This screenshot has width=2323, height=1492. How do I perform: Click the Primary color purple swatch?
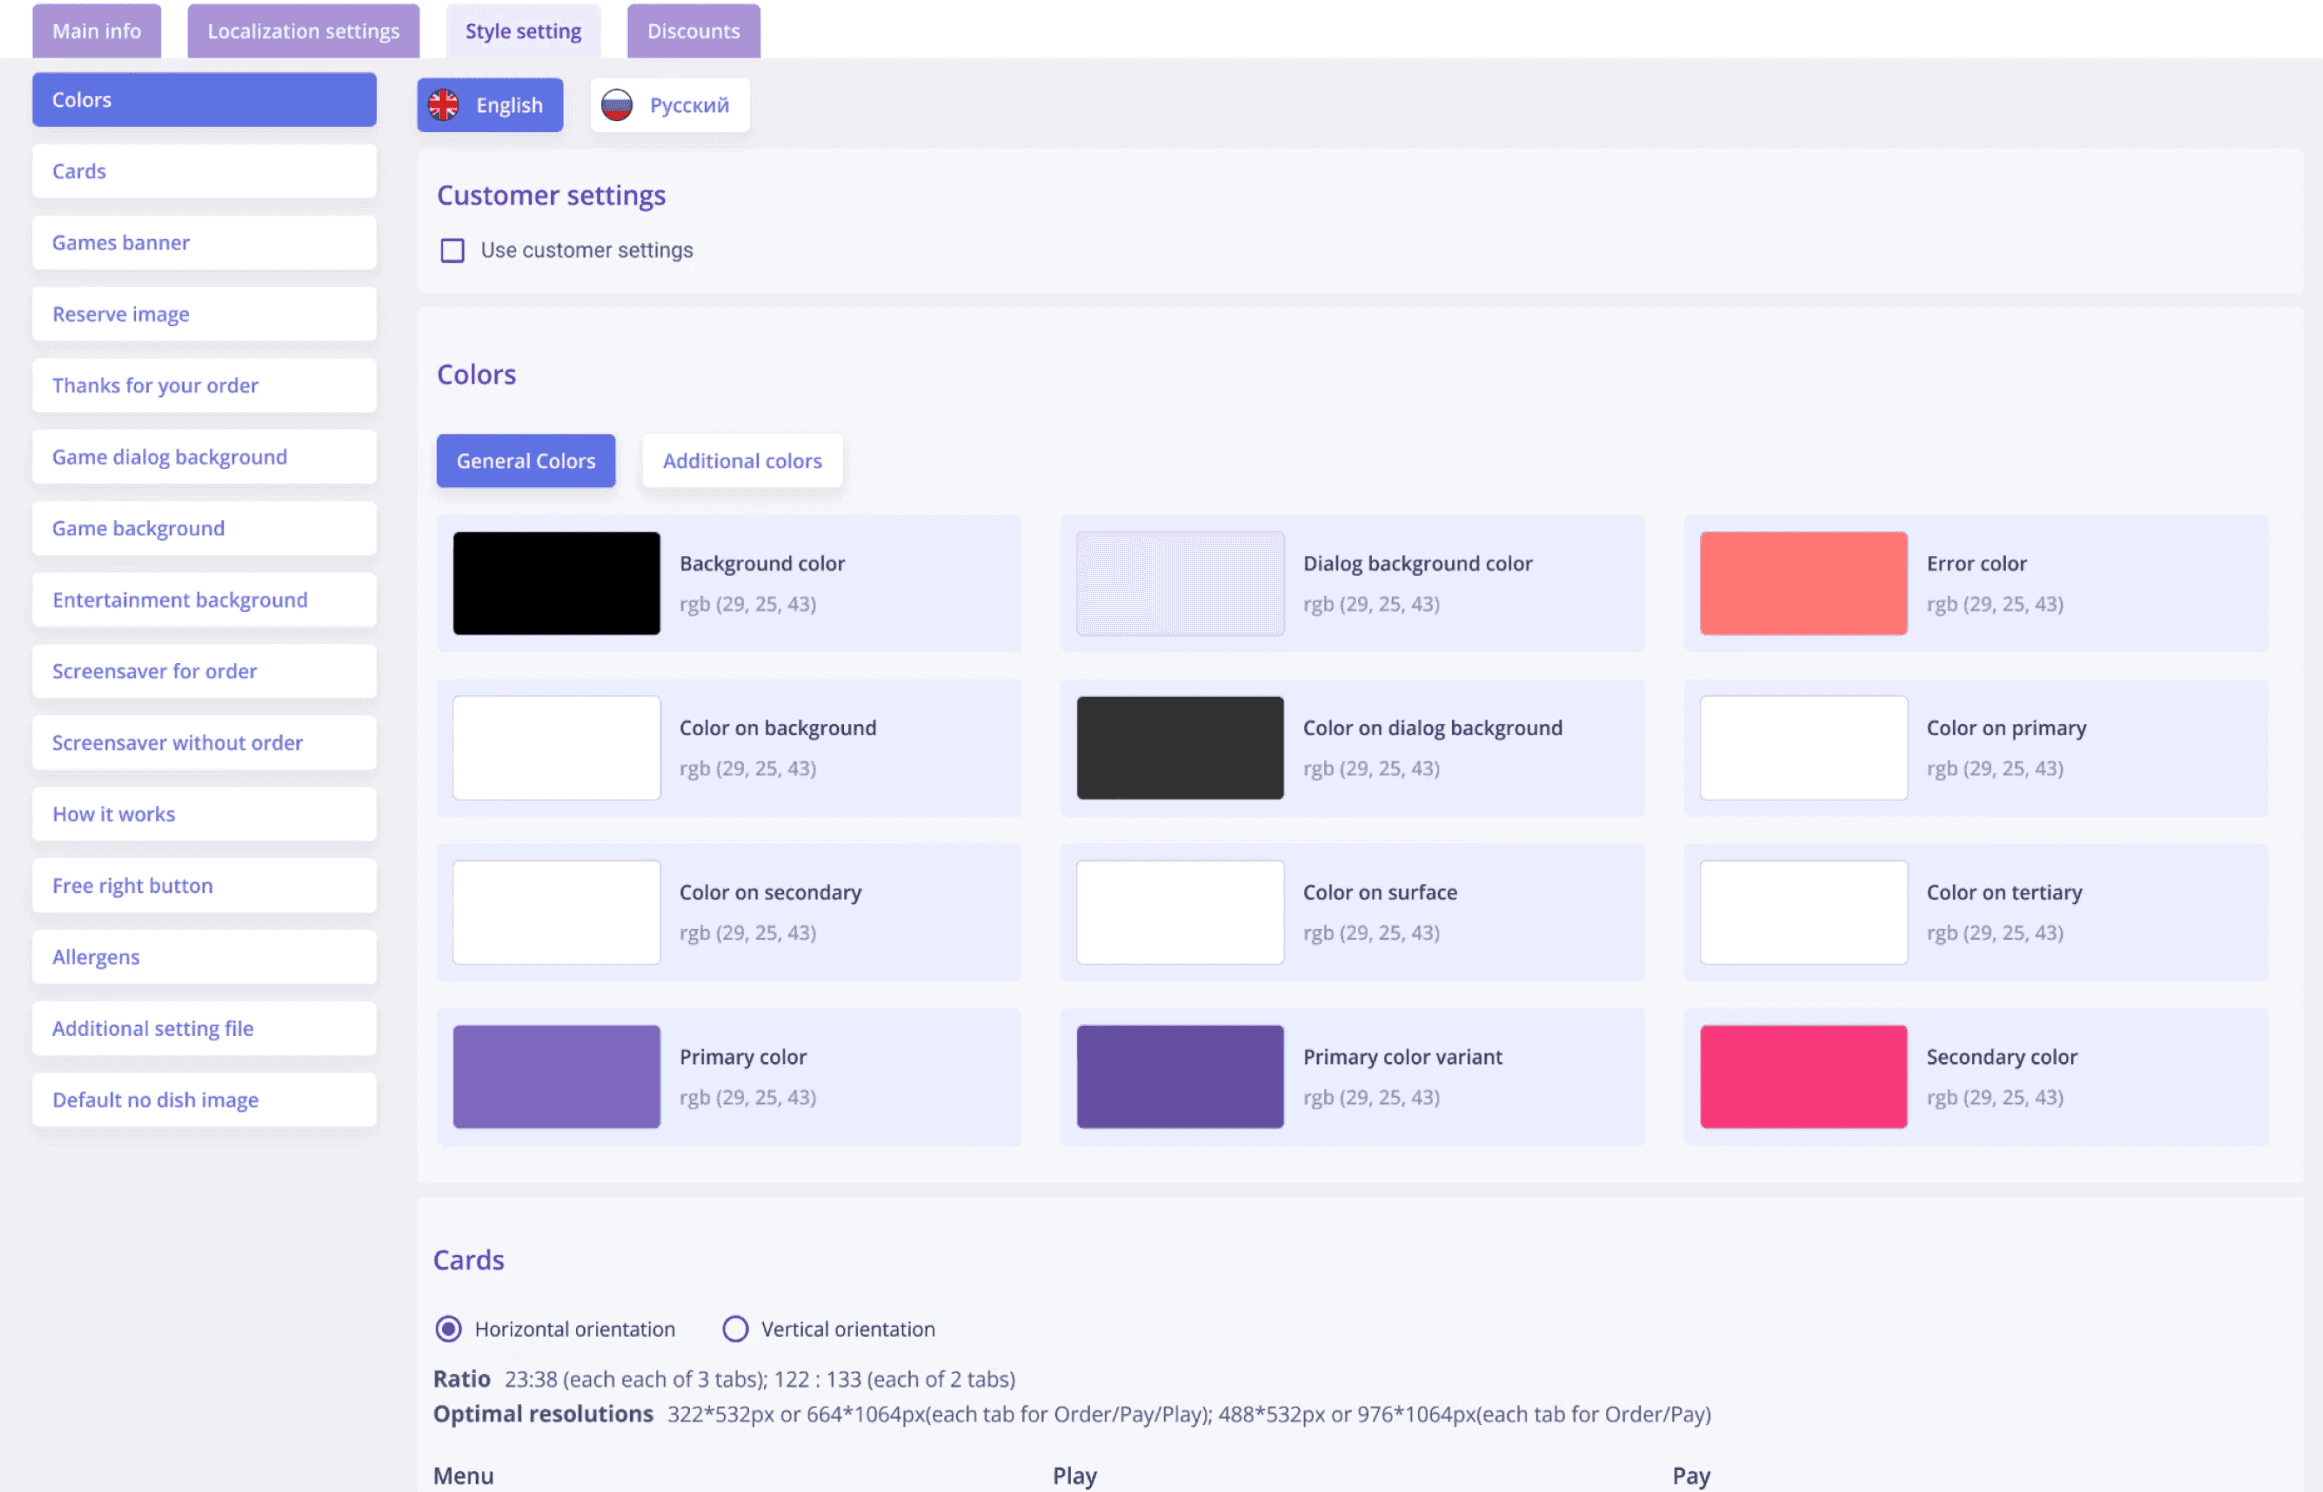point(556,1076)
